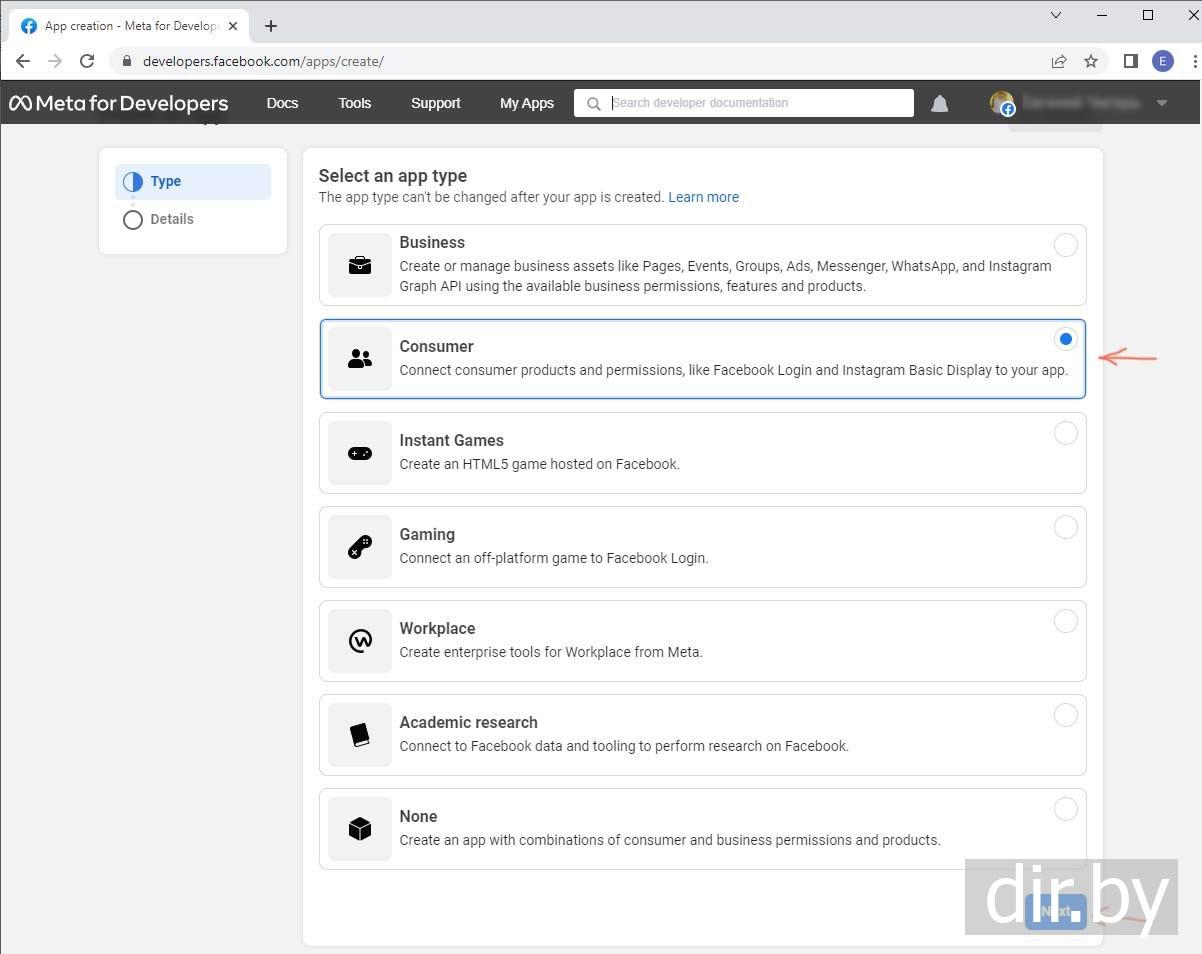Select the Workplace radio button
This screenshot has width=1202, height=954.
[x=1066, y=621]
